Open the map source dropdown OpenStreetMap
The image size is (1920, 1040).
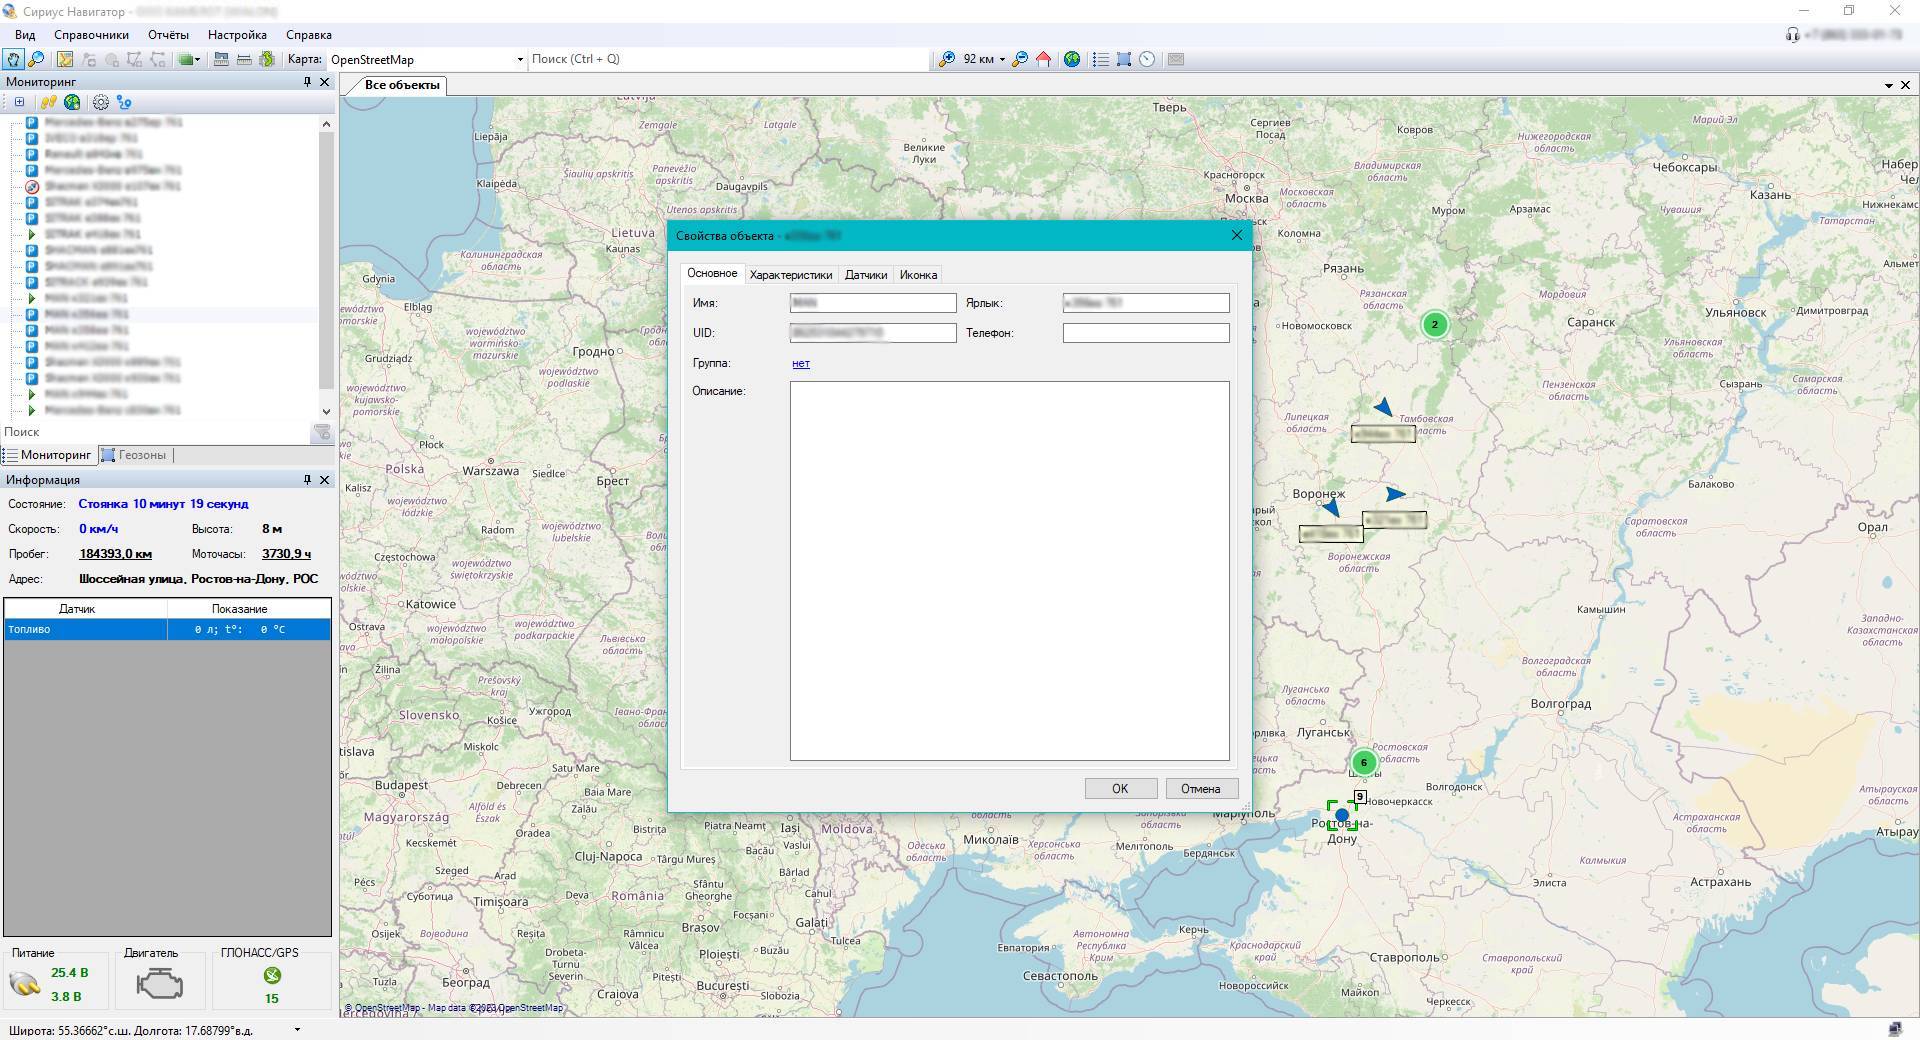pyautogui.click(x=519, y=60)
